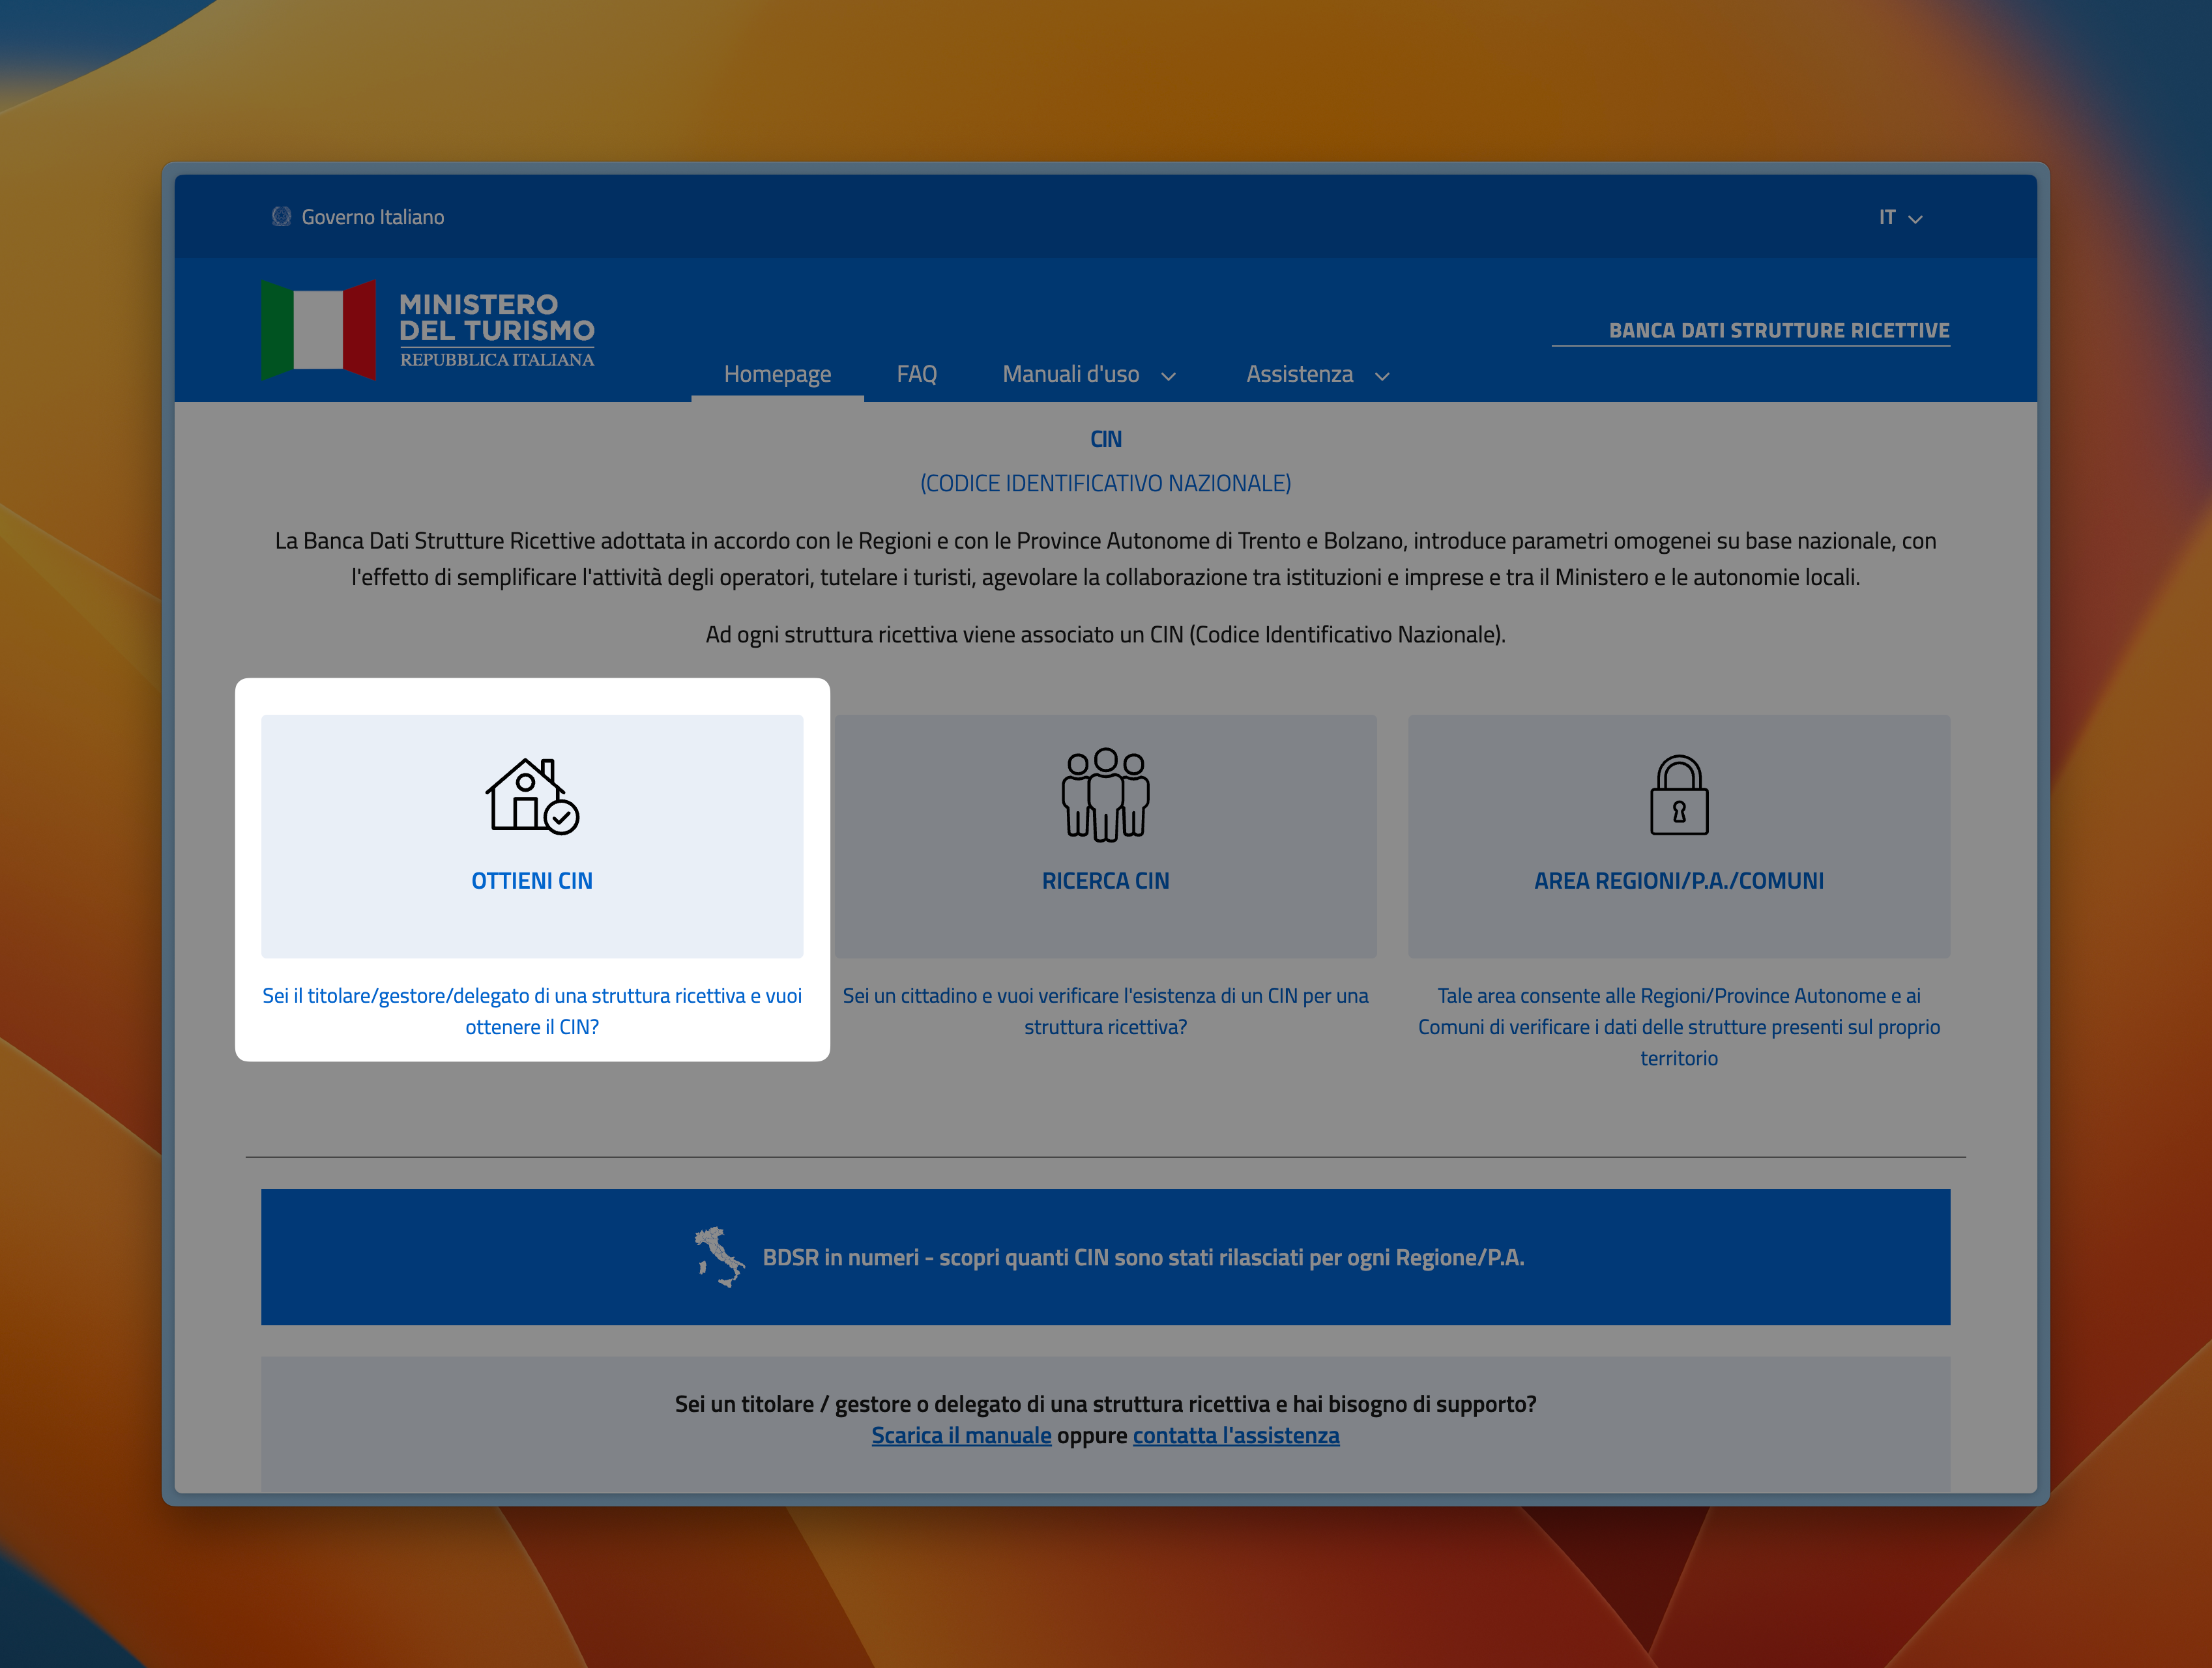
Task: Click the OTTIENI CIN title
Action: point(532,881)
